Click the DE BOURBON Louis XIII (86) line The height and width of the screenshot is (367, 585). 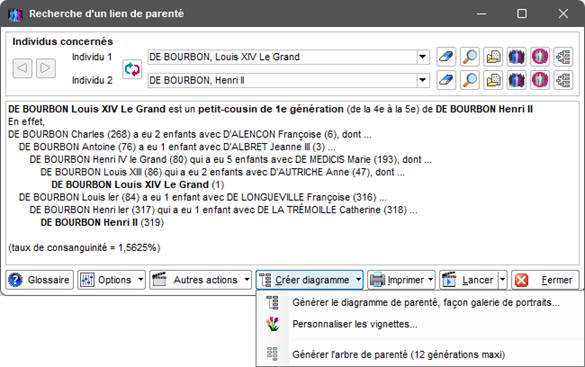222,172
